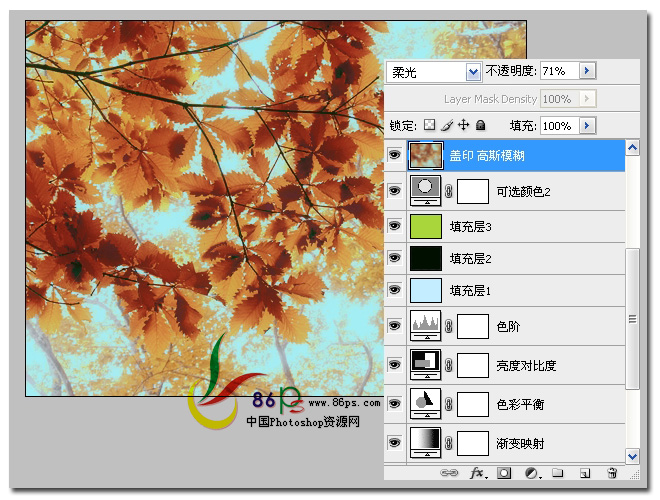Delete layer trash icon
The image size is (660, 500).
[612, 473]
